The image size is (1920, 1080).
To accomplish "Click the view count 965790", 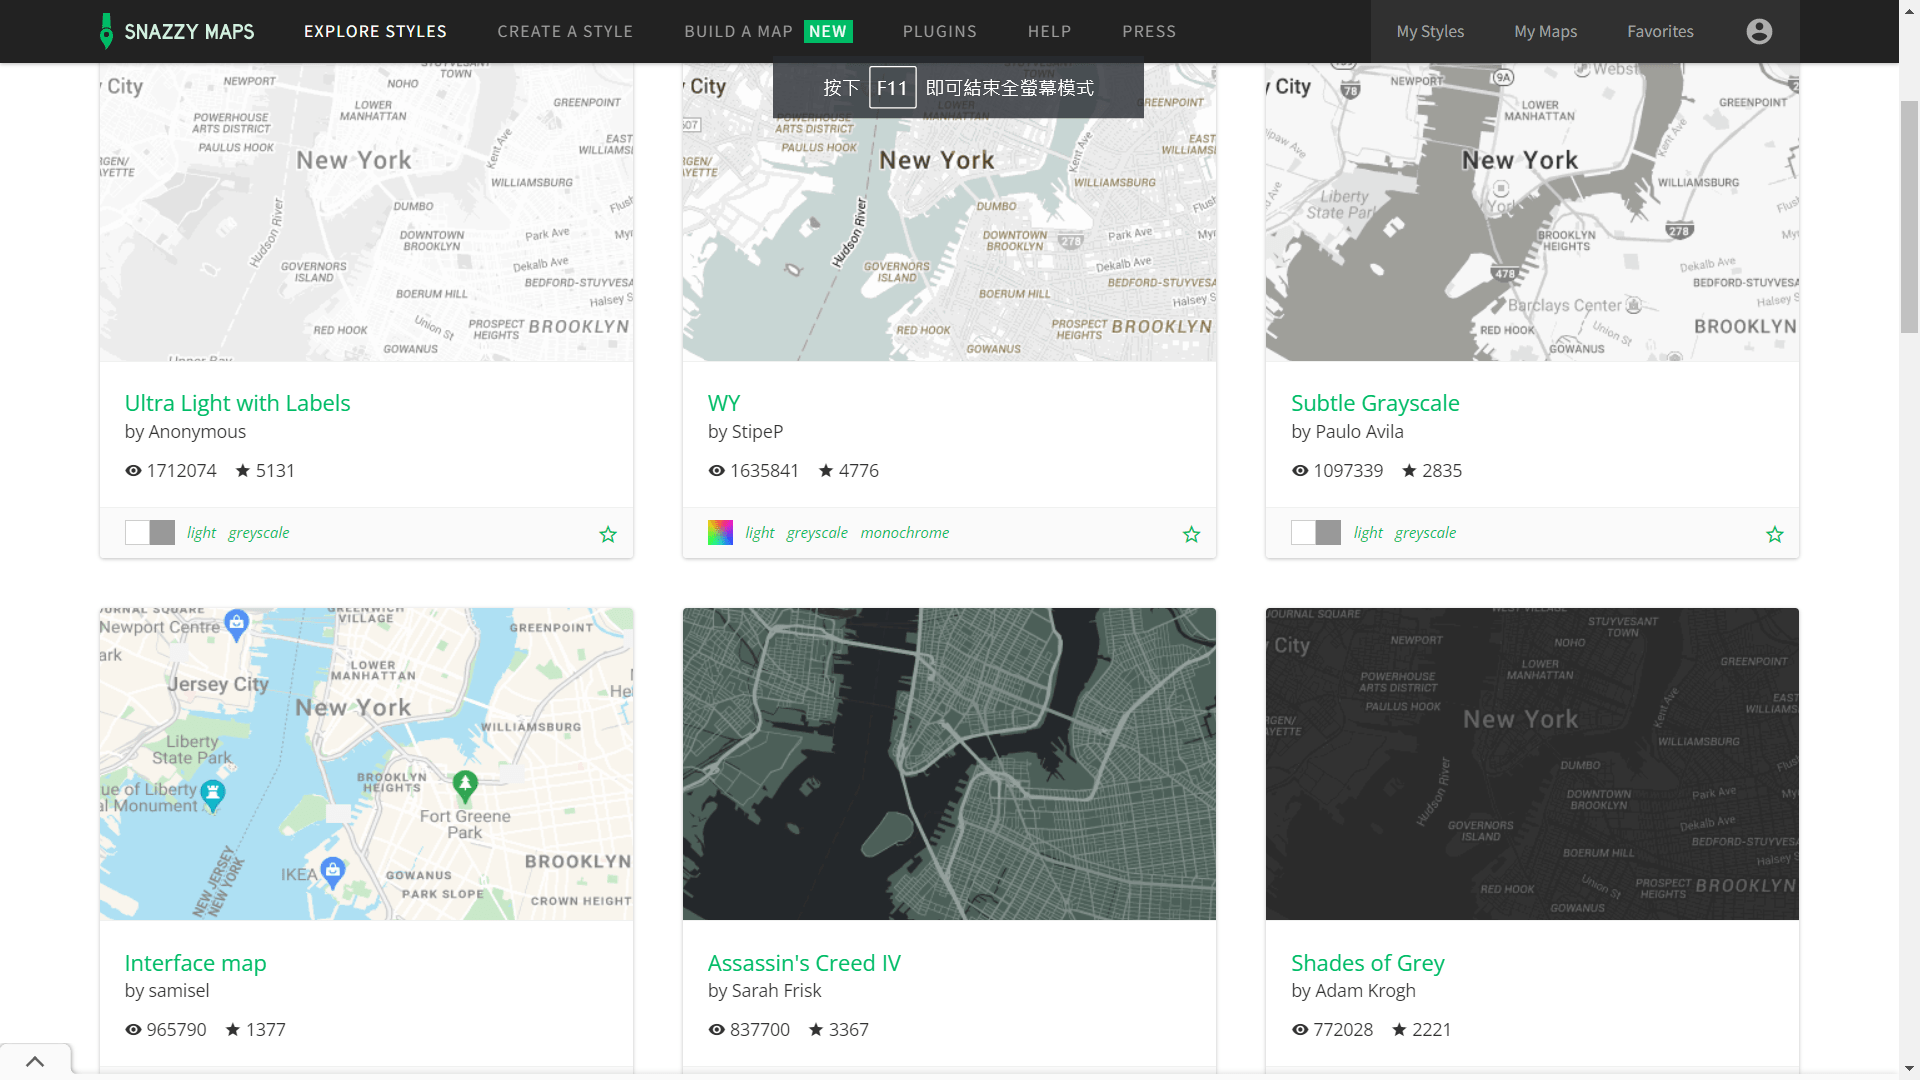I will click(x=176, y=1030).
